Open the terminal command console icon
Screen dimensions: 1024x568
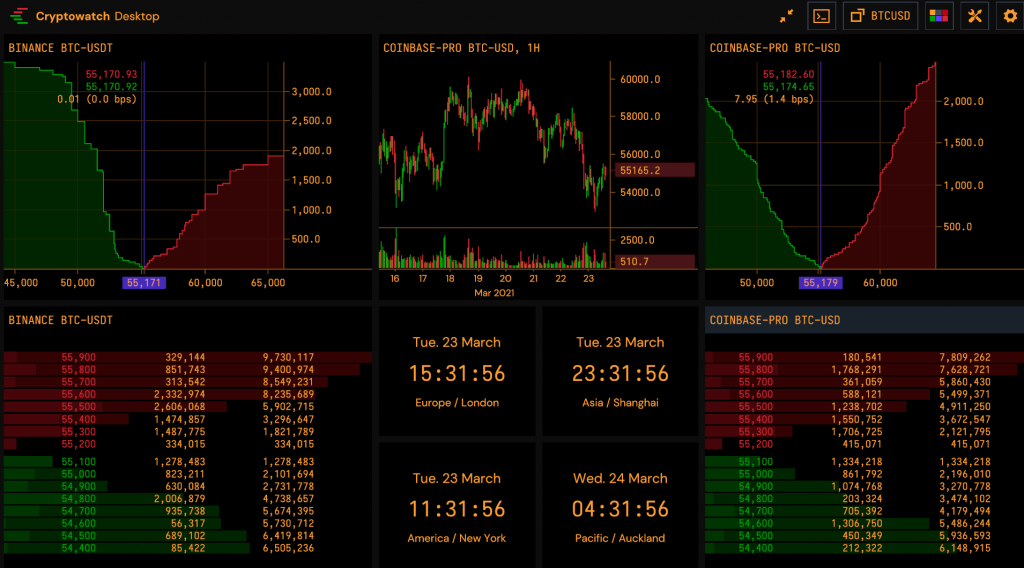(822, 16)
